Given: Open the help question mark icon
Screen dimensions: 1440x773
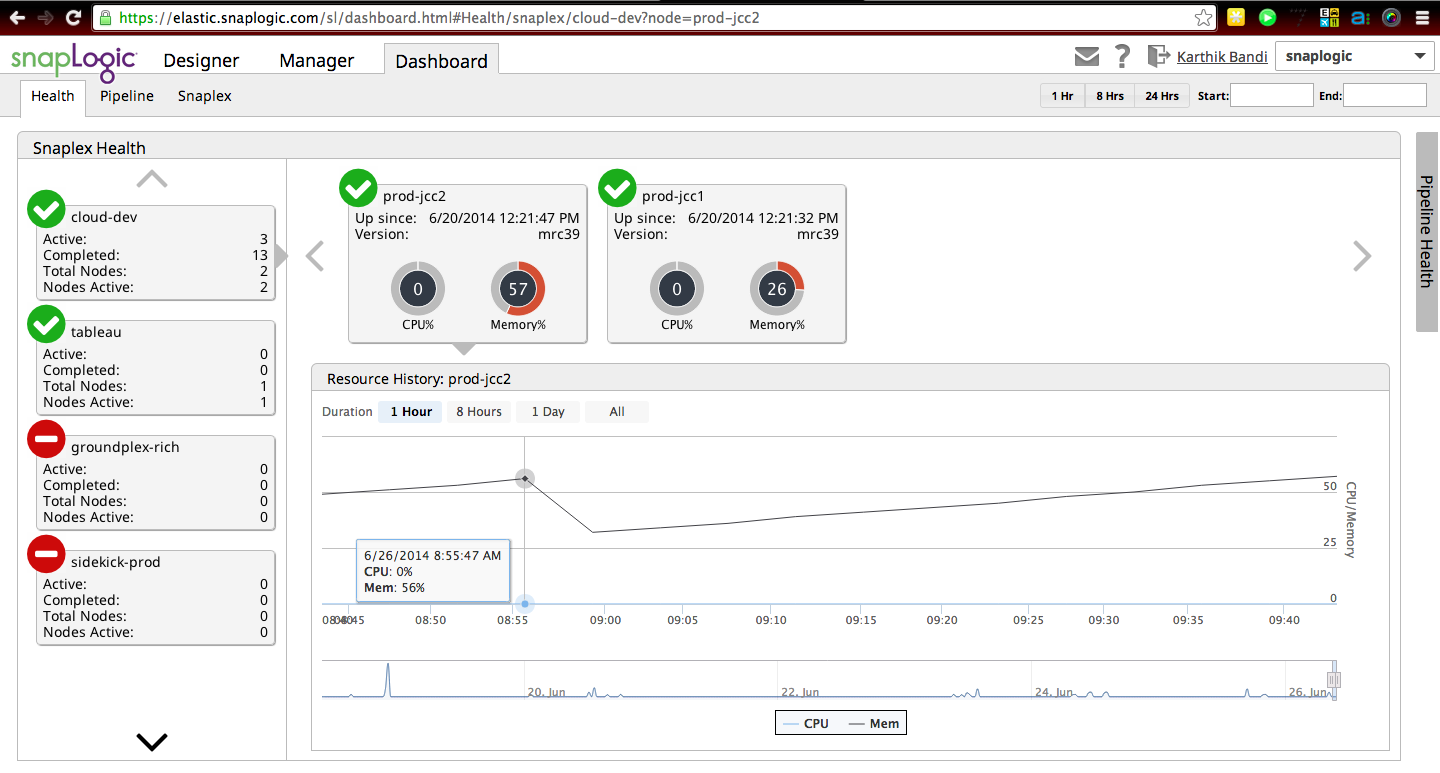Looking at the screenshot, I should click(1122, 56).
